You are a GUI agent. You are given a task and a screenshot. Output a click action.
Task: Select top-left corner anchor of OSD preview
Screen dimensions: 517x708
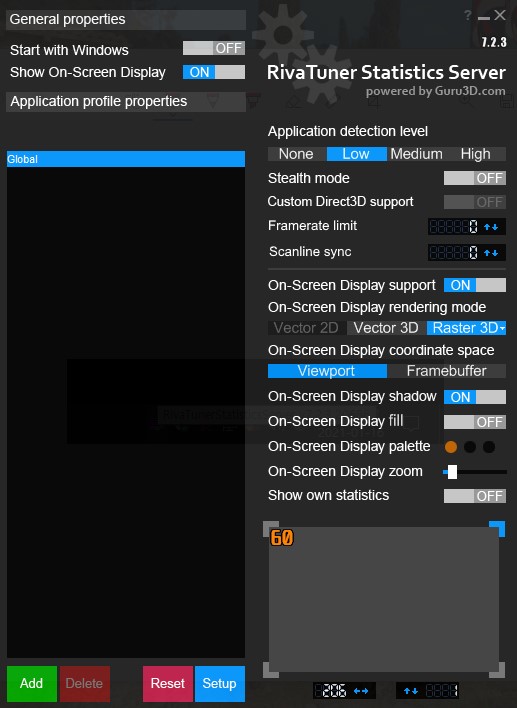point(270,528)
